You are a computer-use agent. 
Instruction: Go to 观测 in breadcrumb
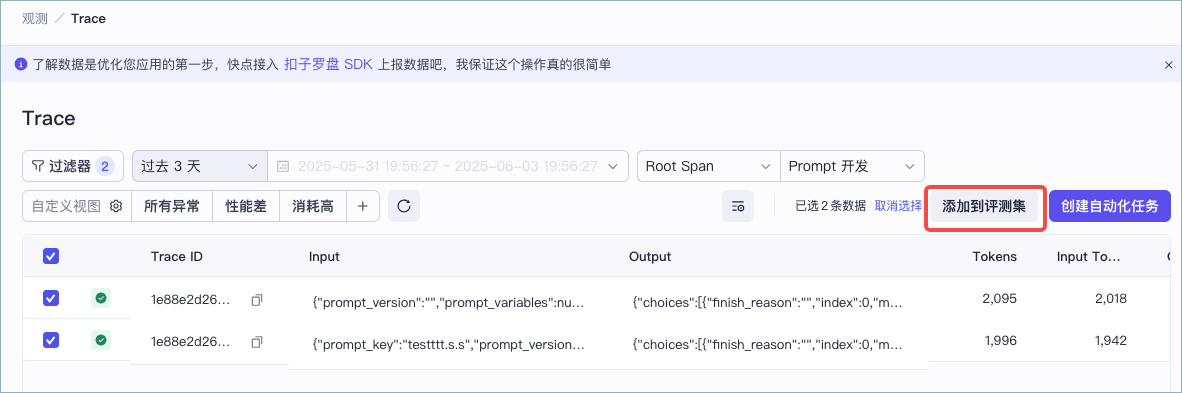[x=35, y=19]
